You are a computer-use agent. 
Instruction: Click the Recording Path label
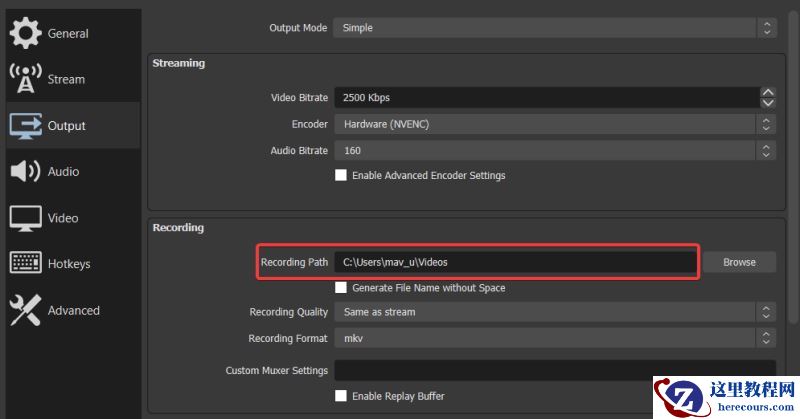[x=294, y=262]
